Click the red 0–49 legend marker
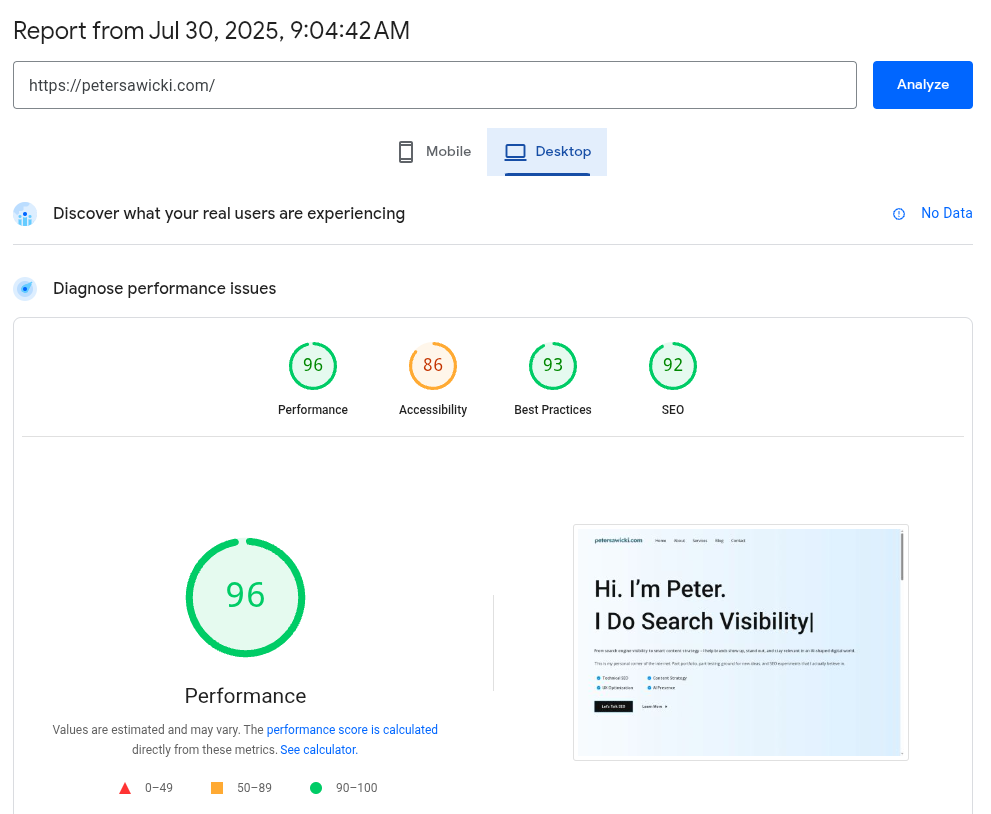This screenshot has width=991, height=814. 125,787
